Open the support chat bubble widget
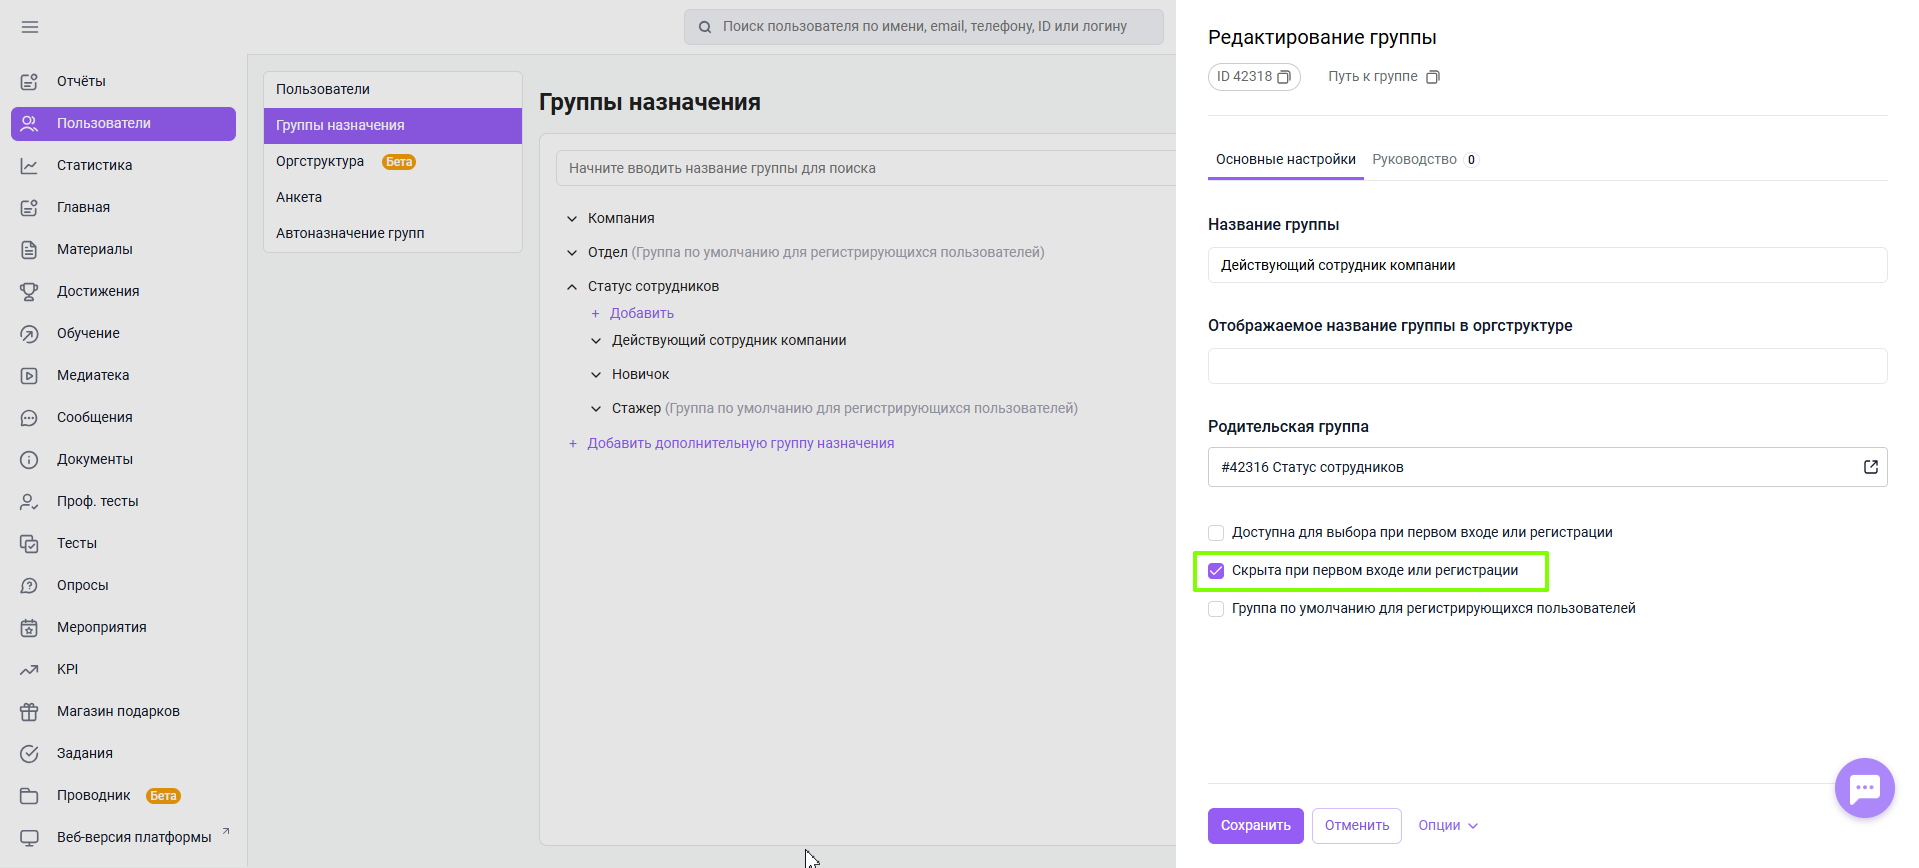This screenshot has height=868, width=1919. [1864, 788]
